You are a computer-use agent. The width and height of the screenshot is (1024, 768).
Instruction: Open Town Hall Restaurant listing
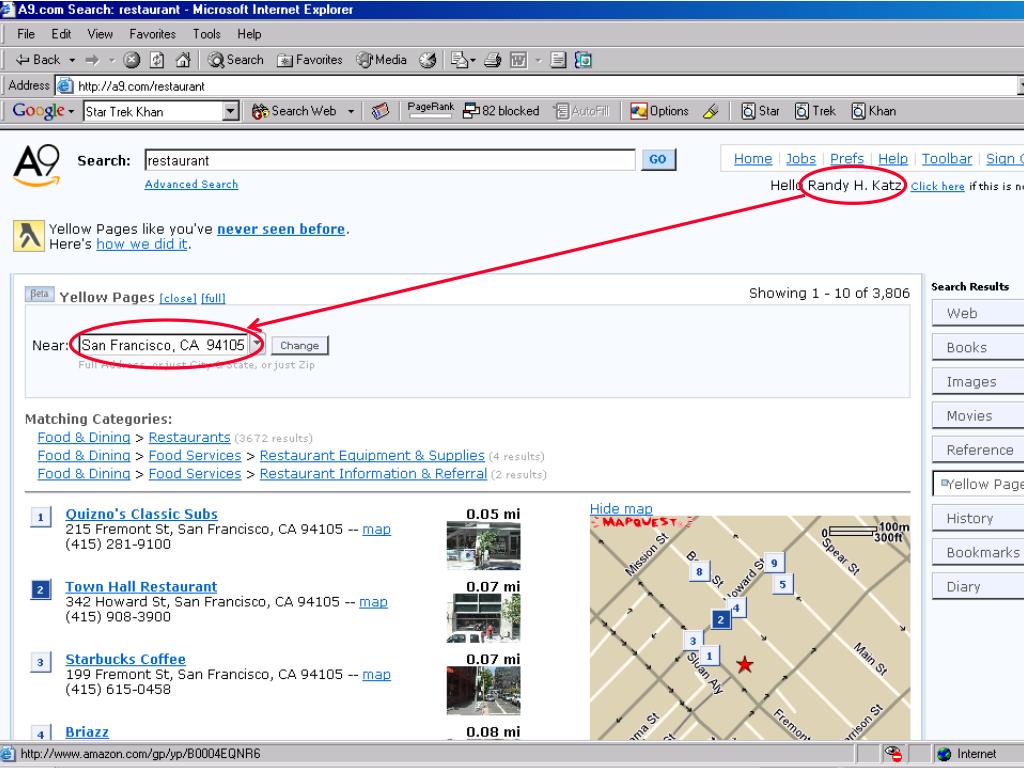(141, 586)
